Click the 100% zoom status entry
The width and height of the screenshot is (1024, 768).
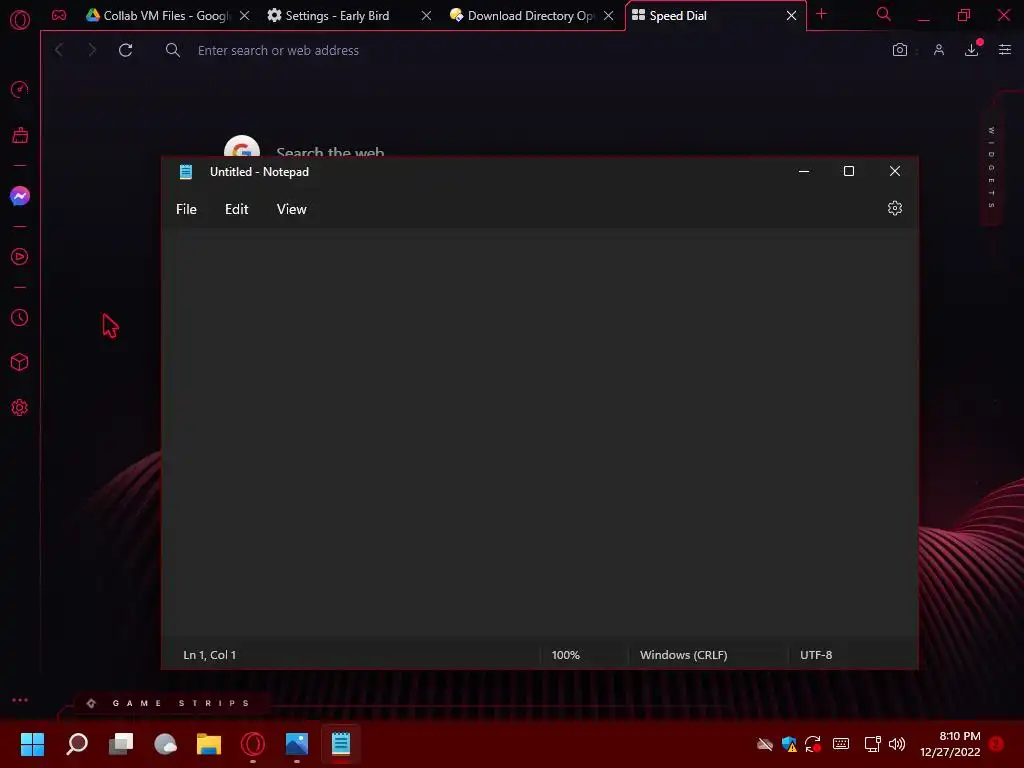(566, 655)
